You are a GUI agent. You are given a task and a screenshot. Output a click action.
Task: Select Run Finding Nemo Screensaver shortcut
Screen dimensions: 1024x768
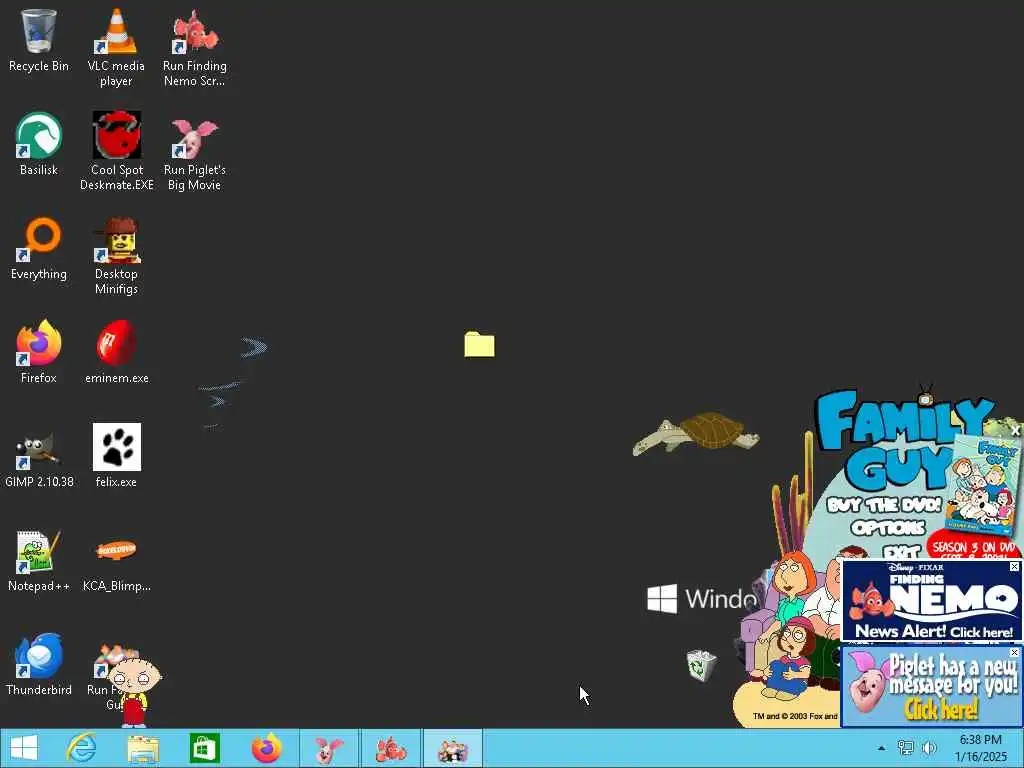pyautogui.click(x=195, y=48)
